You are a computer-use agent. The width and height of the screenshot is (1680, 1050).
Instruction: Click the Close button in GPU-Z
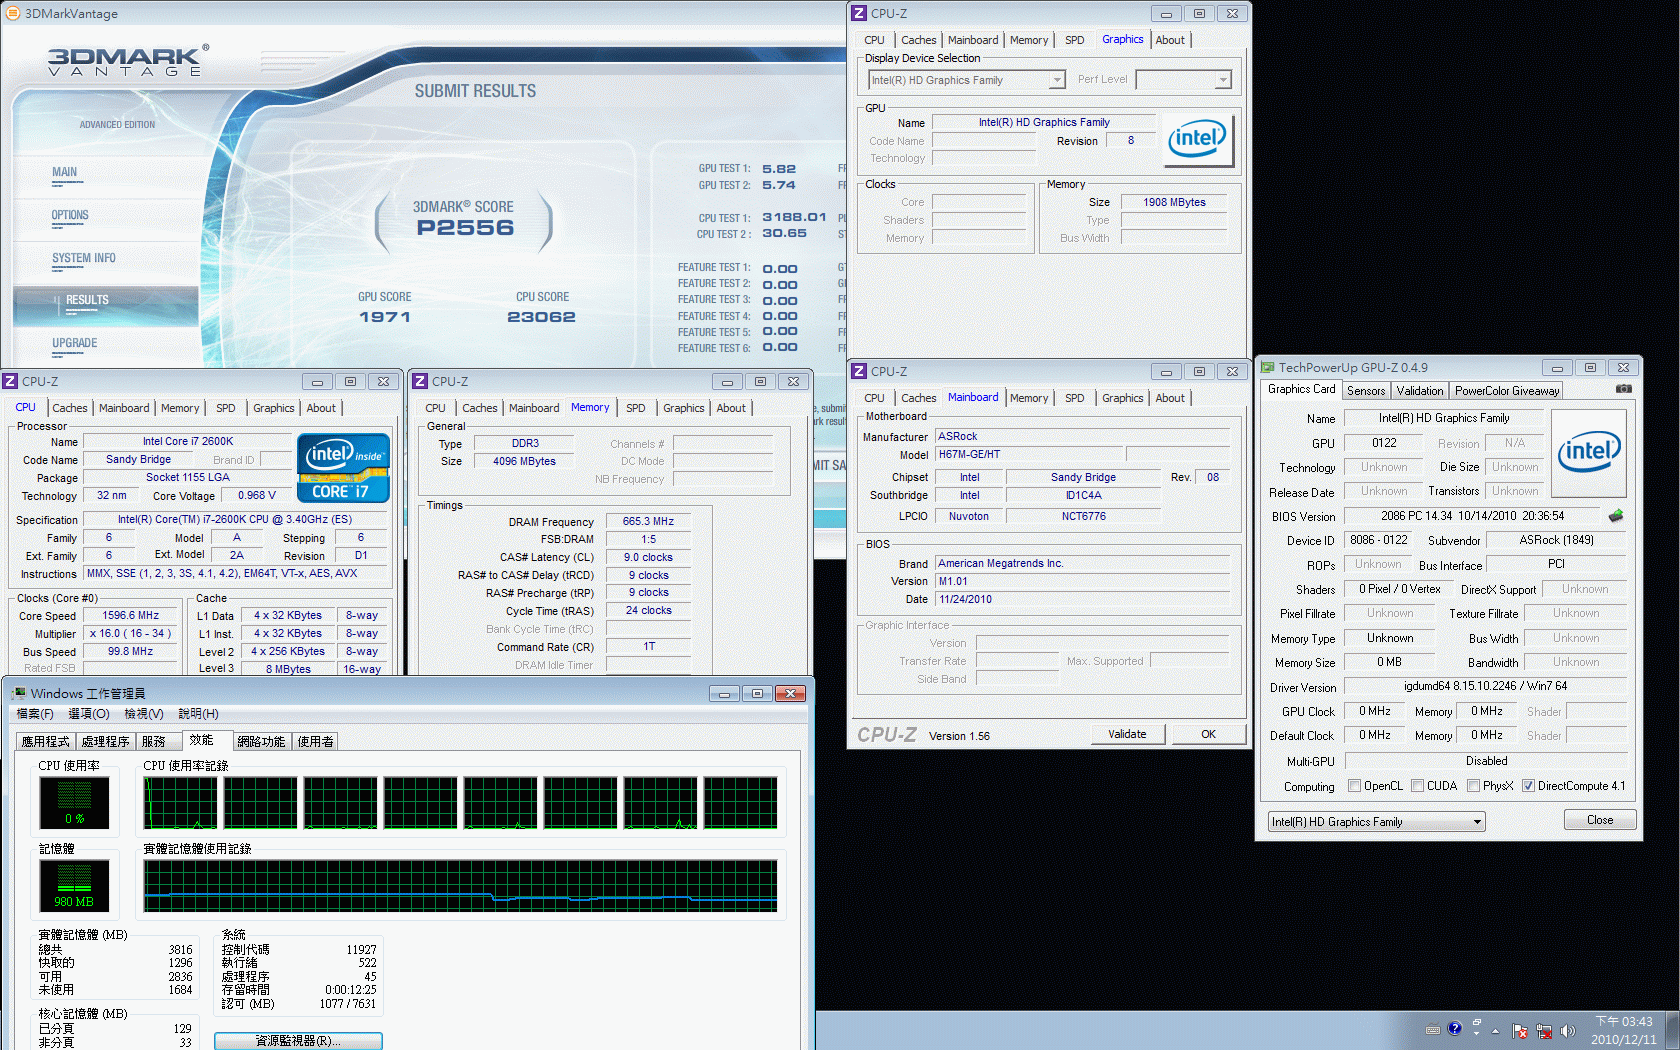pyautogui.click(x=1600, y=820)
